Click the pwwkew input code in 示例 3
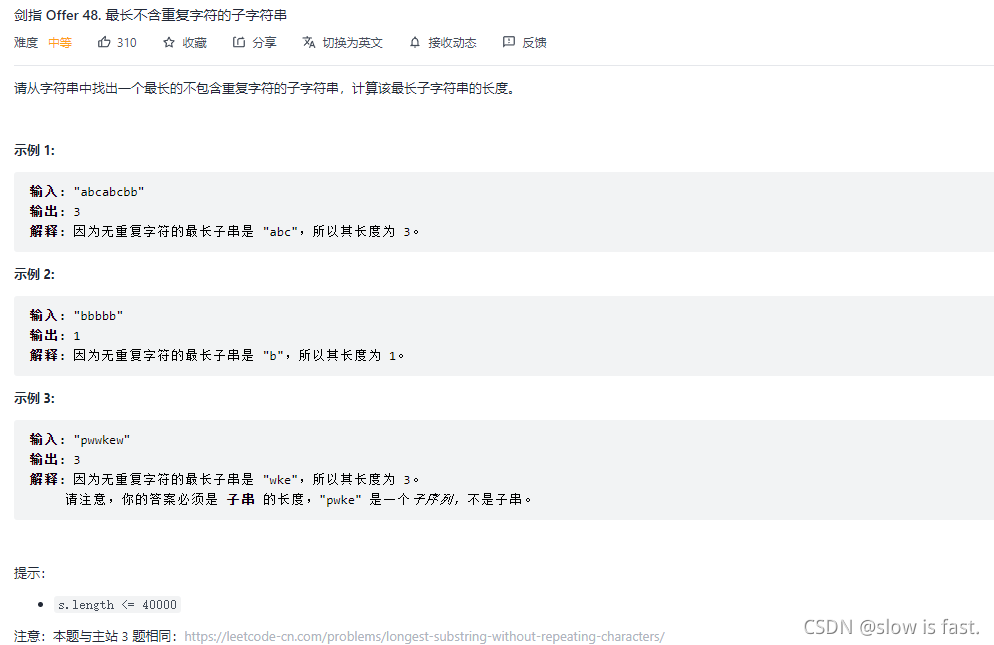994x645 pixels. point(101,439)
